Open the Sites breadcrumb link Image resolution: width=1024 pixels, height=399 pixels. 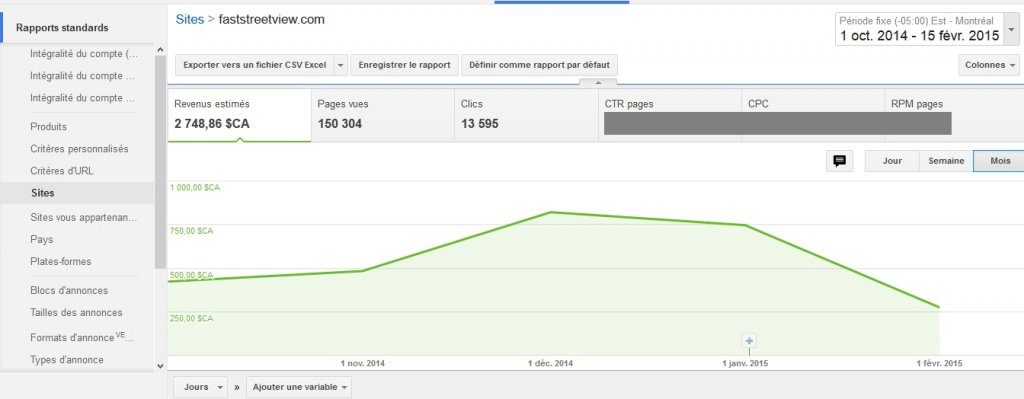tap(189, 20)
